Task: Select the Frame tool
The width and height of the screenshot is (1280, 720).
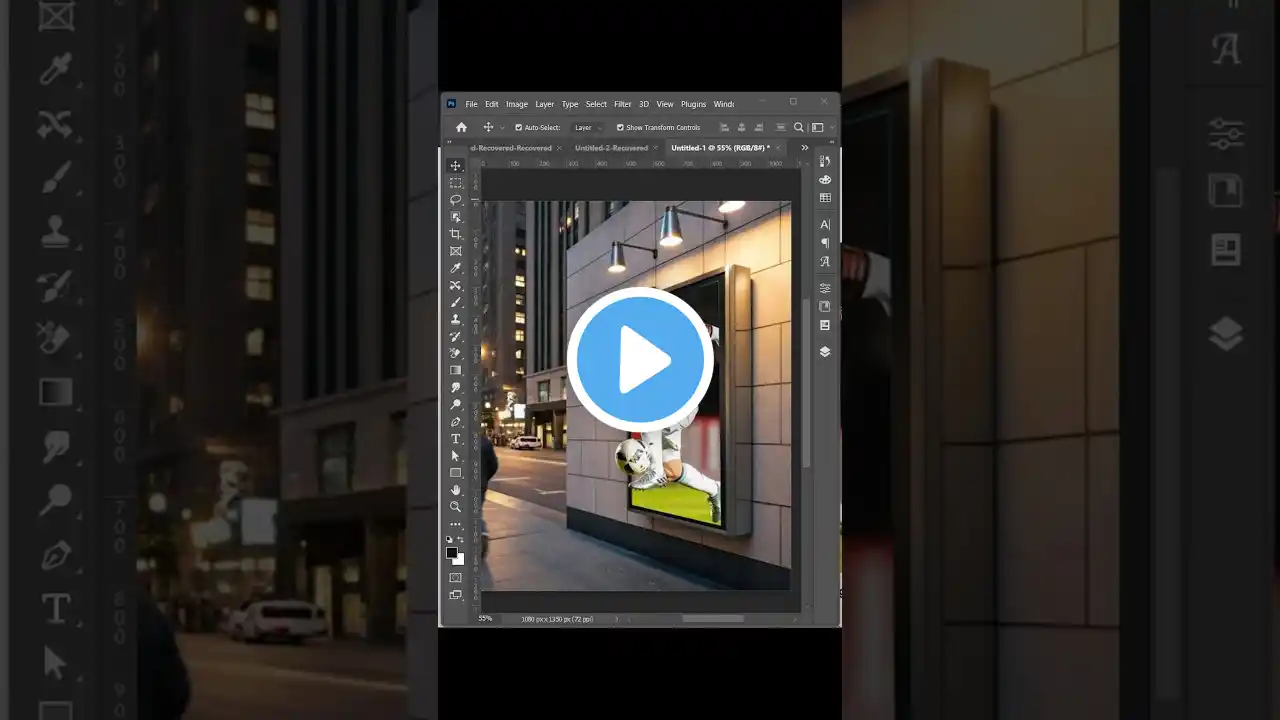Action: point(456,251)
